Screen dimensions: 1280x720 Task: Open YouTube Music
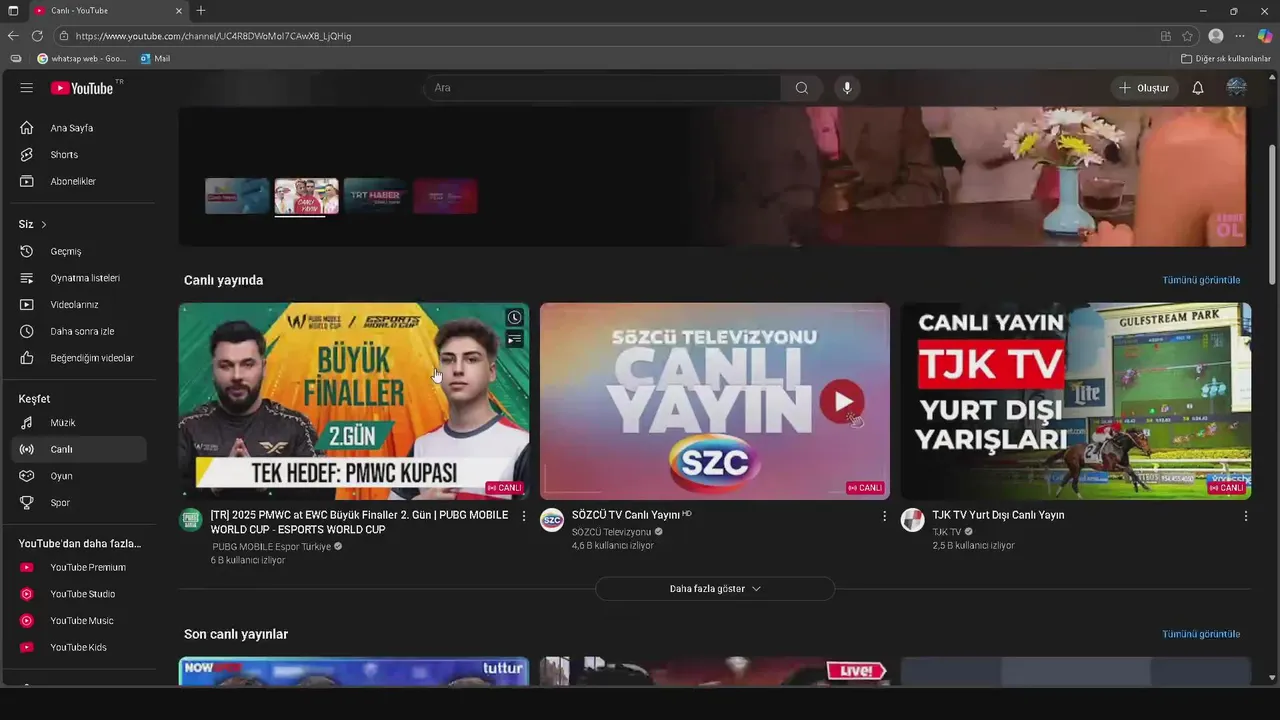click(80, 621)
